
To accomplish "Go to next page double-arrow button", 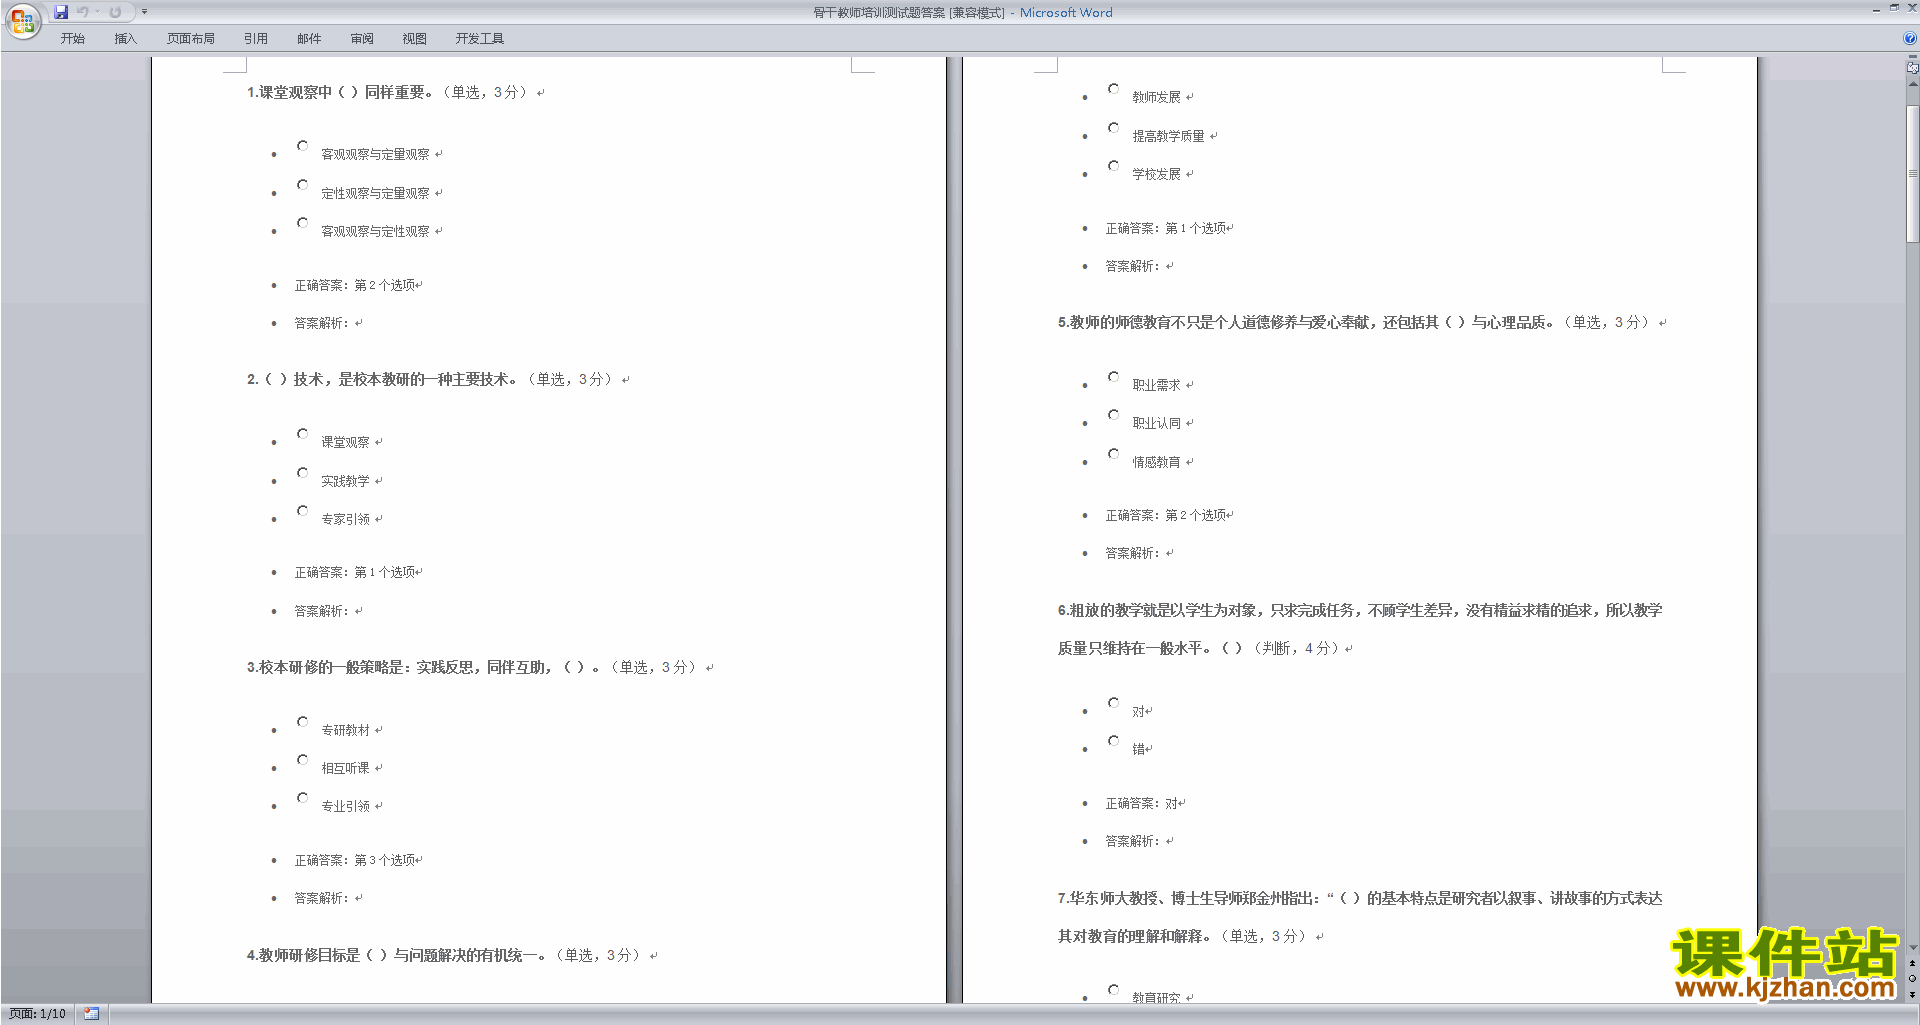I will 1912,994.
